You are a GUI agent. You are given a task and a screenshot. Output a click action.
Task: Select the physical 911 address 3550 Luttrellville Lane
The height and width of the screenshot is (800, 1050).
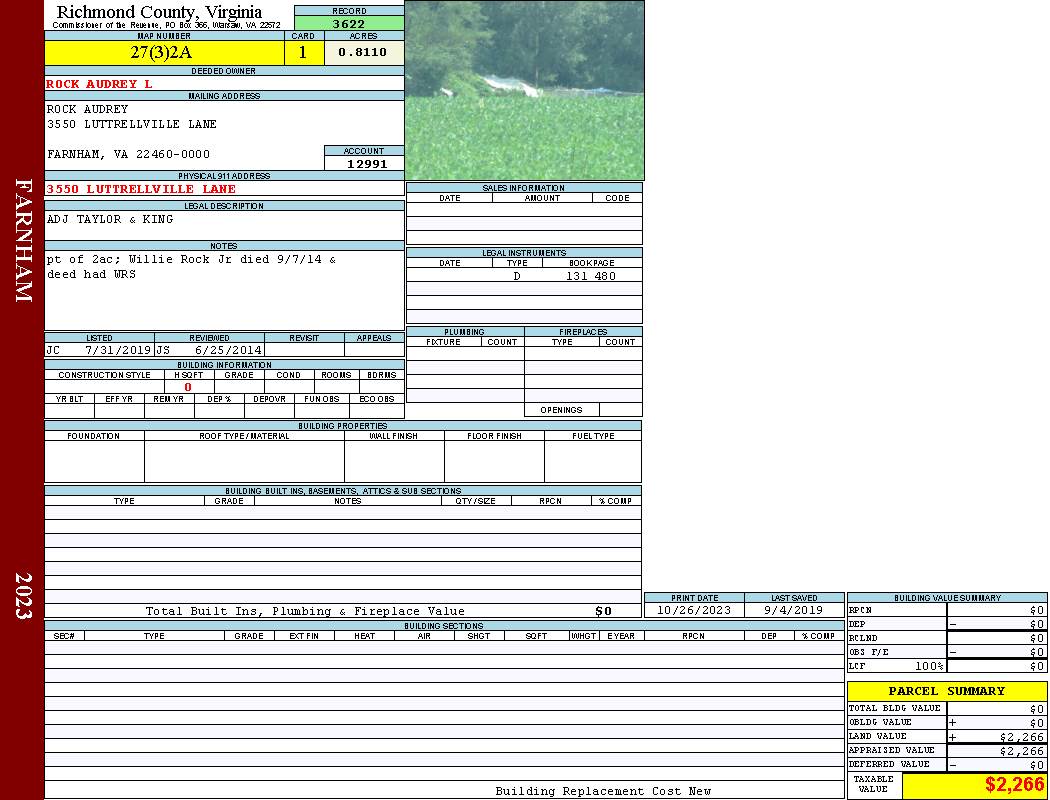click(141, 189)
